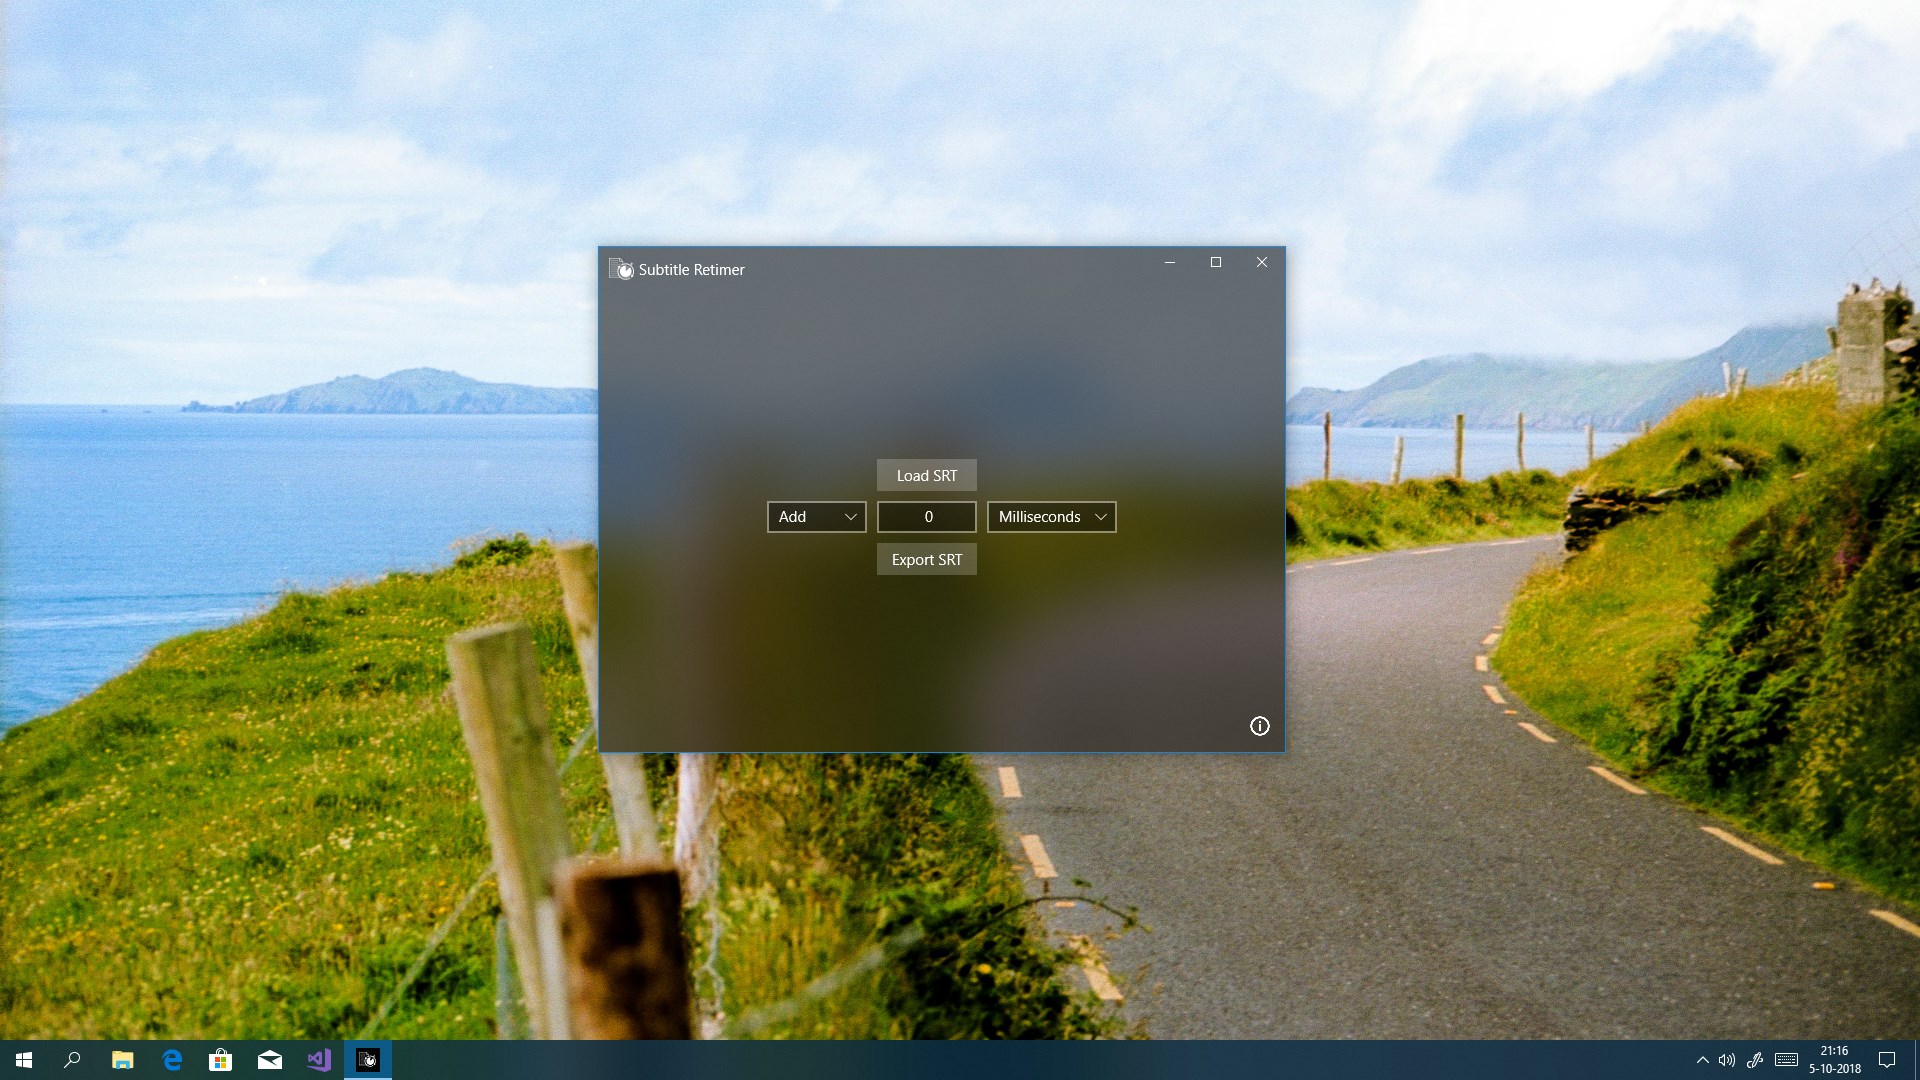Open Action Center notifications icon
This screenshot has height=1080, width=1920.
click(x=1887, y=1060)
